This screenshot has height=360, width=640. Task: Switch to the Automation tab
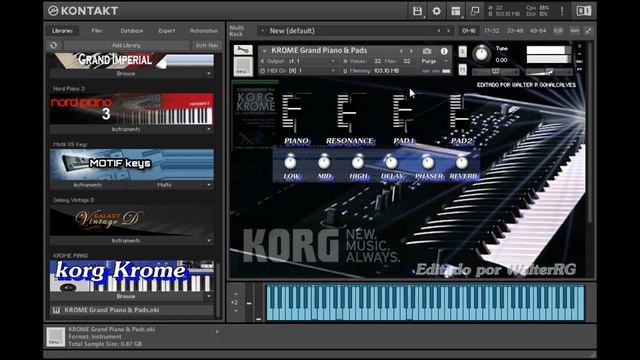click(x=204, y=31)
